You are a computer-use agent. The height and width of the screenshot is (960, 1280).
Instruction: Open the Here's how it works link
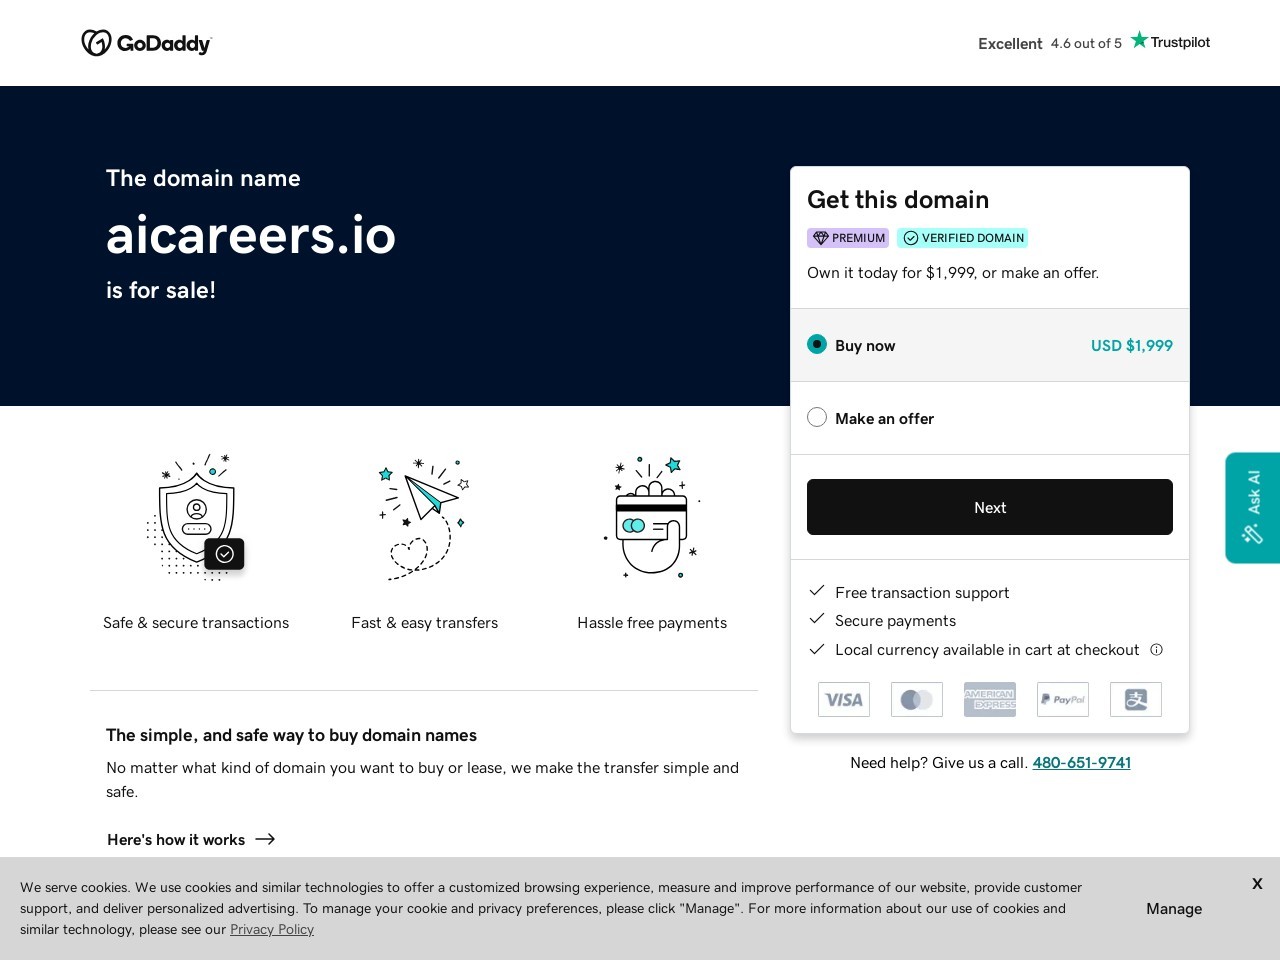[x=191, y=840]
